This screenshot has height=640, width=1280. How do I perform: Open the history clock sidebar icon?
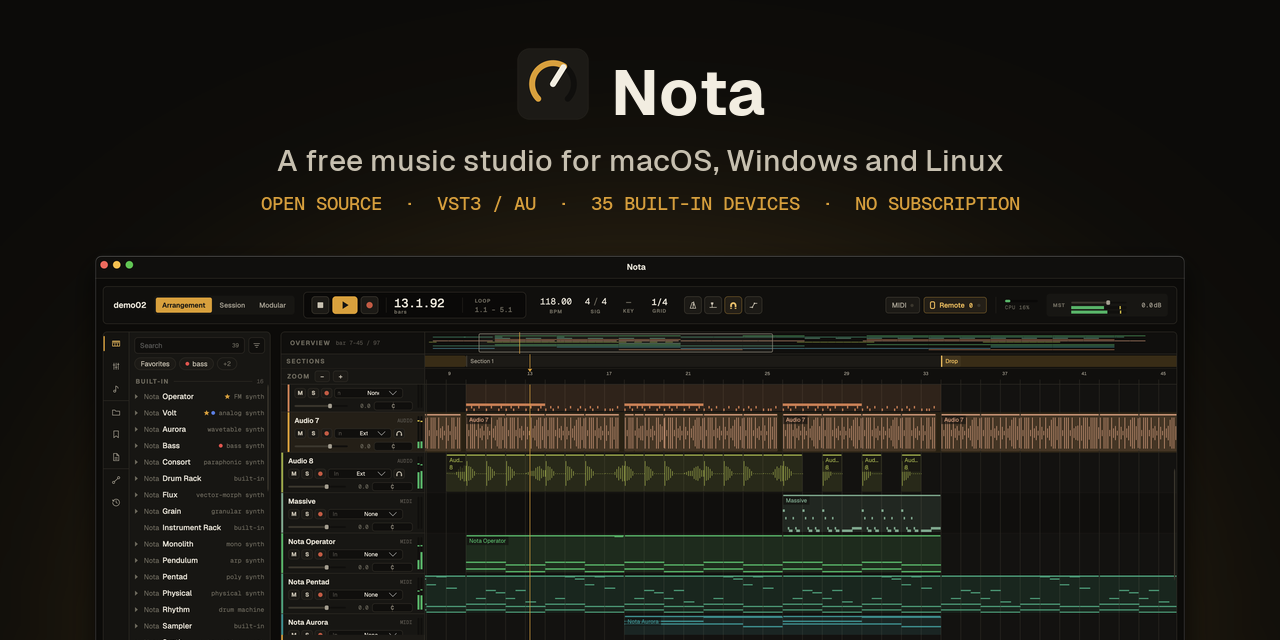click(x=116, y=502)
